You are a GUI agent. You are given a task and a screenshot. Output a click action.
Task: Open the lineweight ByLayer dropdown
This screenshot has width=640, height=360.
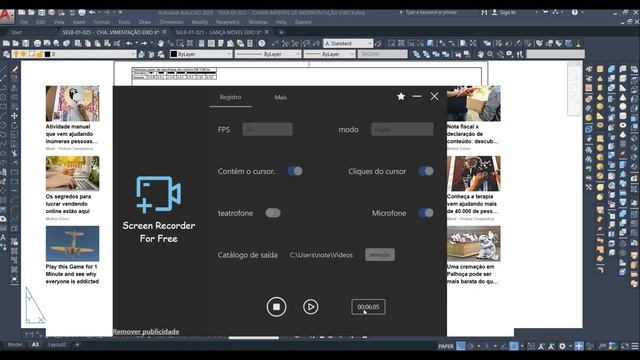329,54
